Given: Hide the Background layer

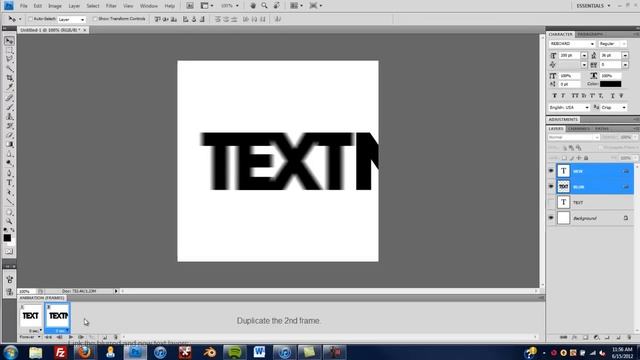Looking at the screenshot, I should (551, 218).
